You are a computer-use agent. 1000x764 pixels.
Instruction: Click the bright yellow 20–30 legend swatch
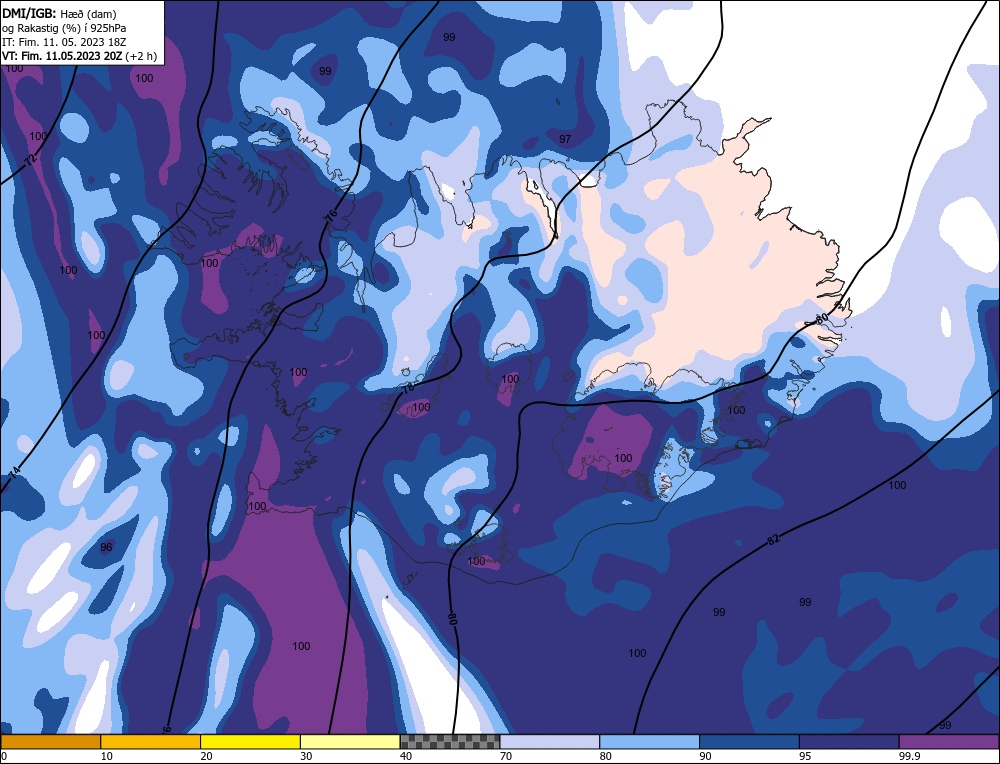(x=250, y=742)
